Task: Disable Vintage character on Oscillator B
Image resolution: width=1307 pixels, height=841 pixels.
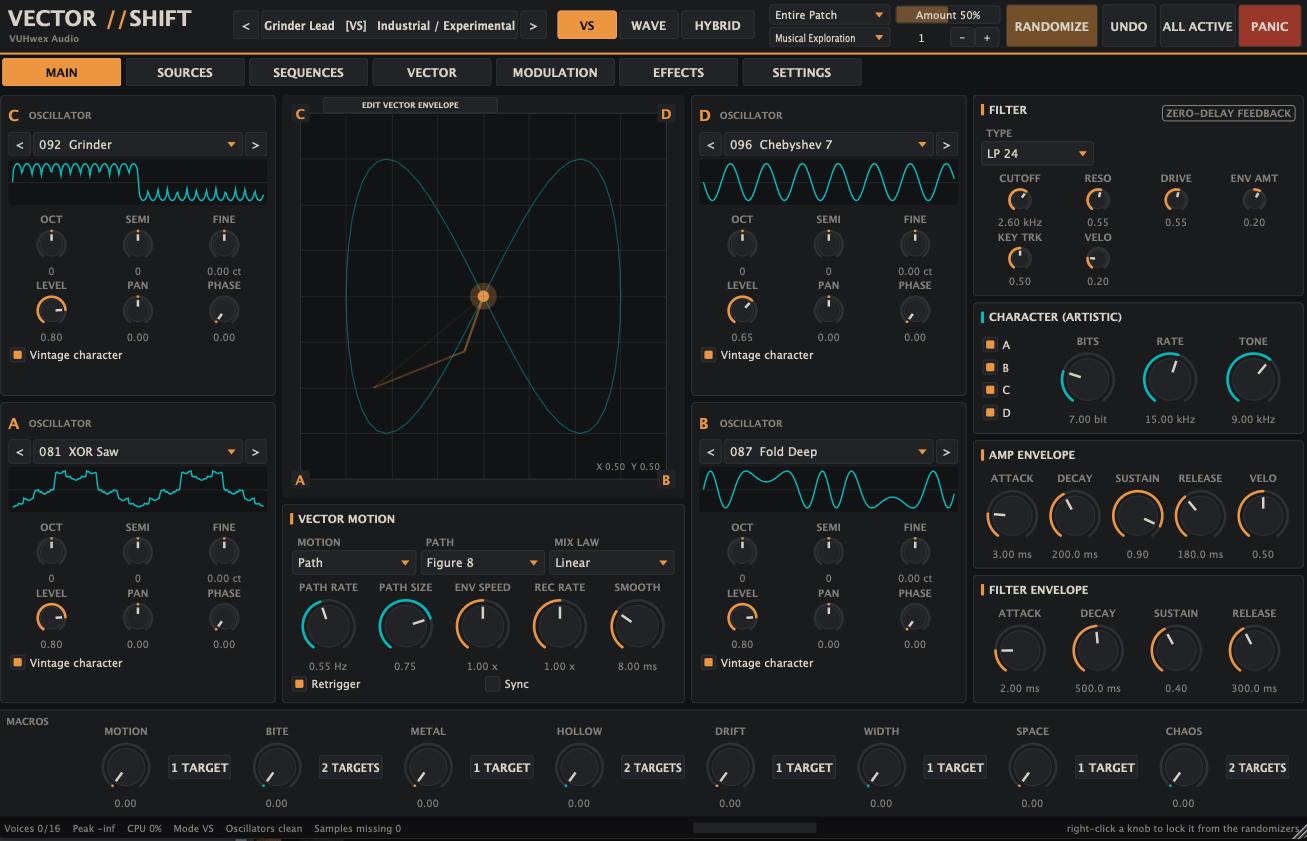Action: tap(708, 662)
